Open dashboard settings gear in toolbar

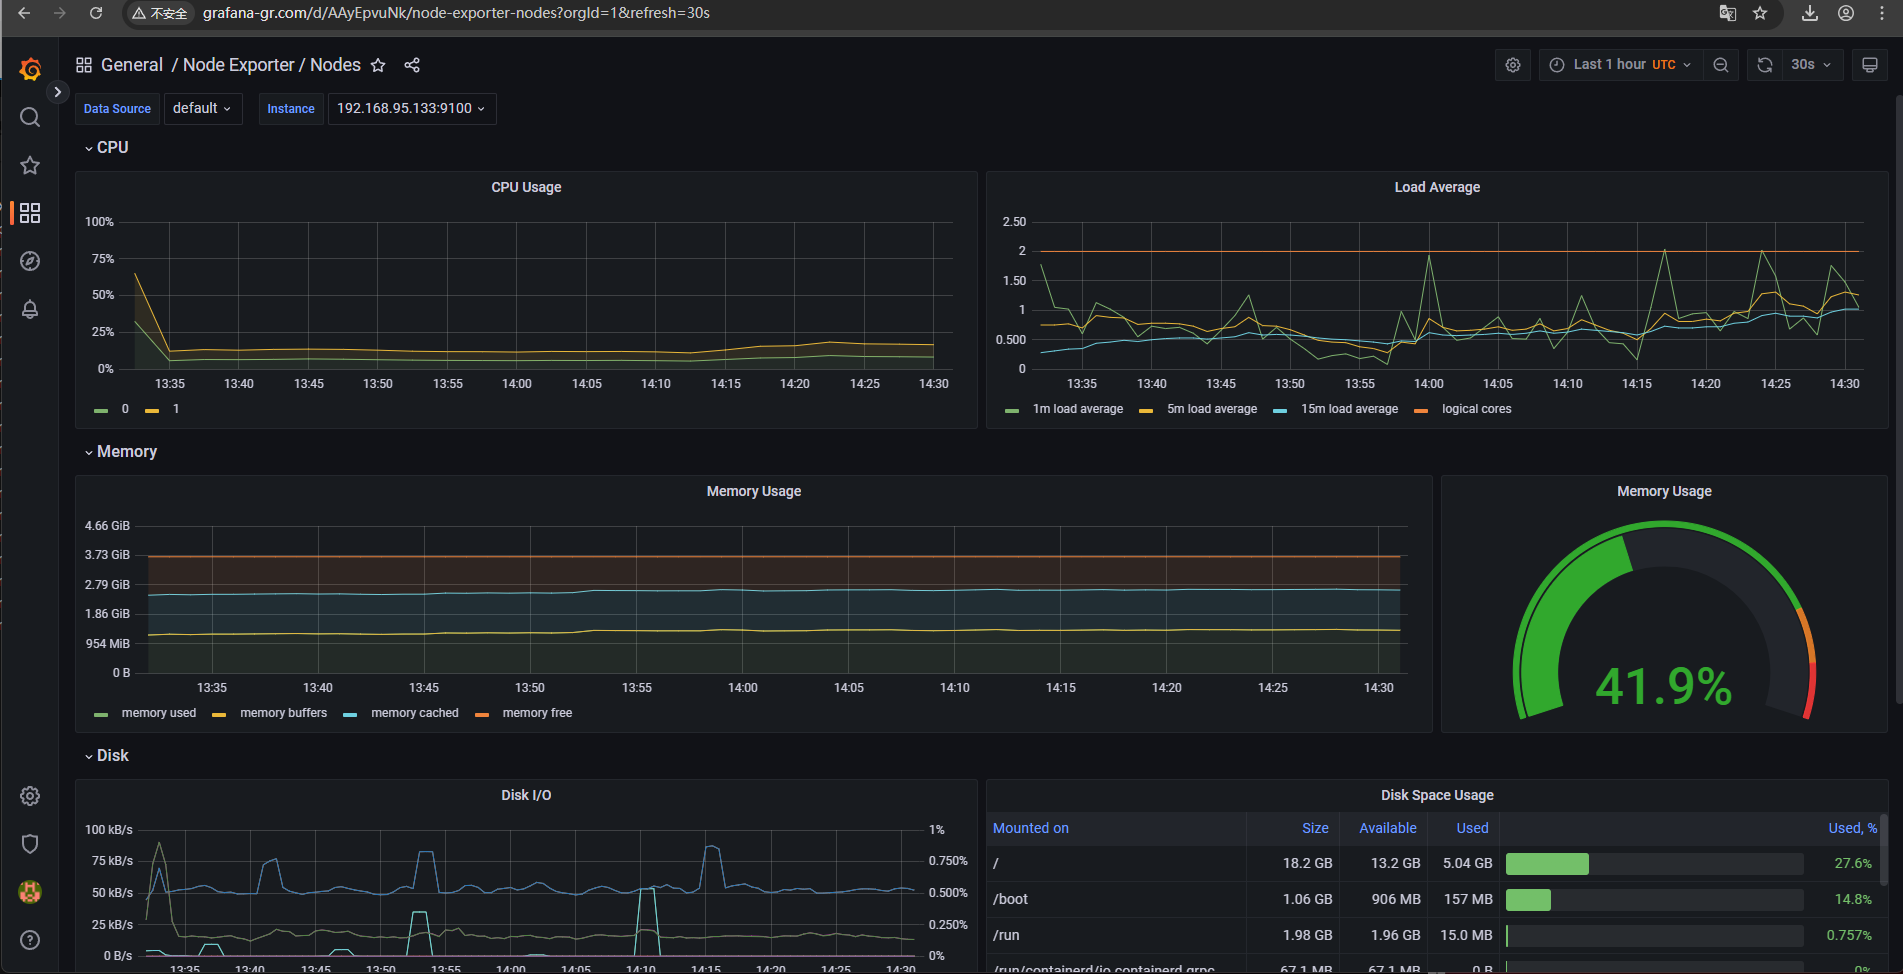1513,65
